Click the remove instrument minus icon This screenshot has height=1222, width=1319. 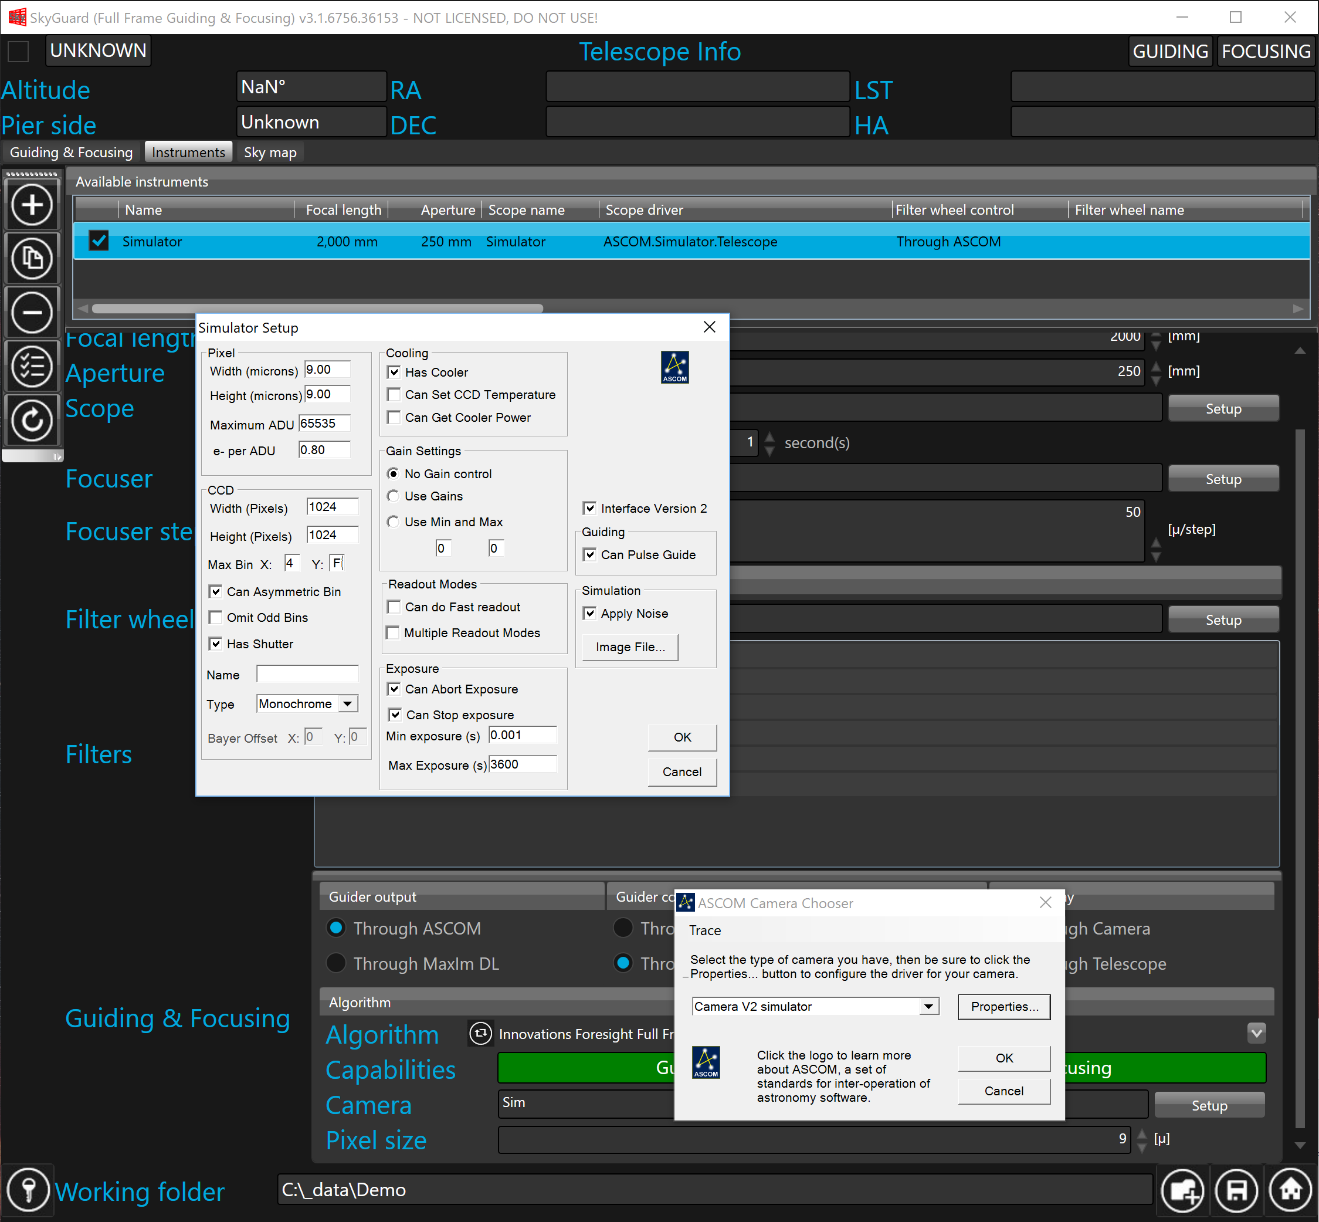coord(32,313)
